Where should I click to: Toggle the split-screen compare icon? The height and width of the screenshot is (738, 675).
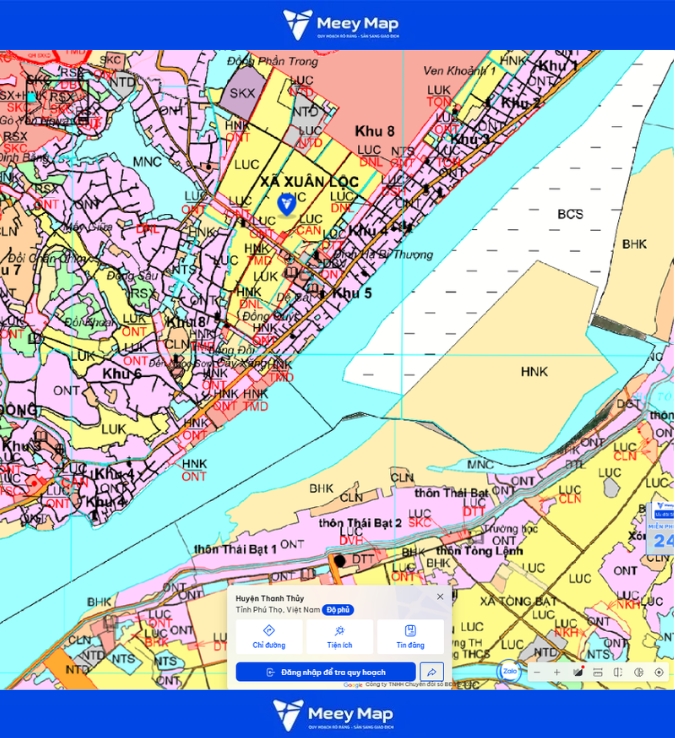(618, 673)
